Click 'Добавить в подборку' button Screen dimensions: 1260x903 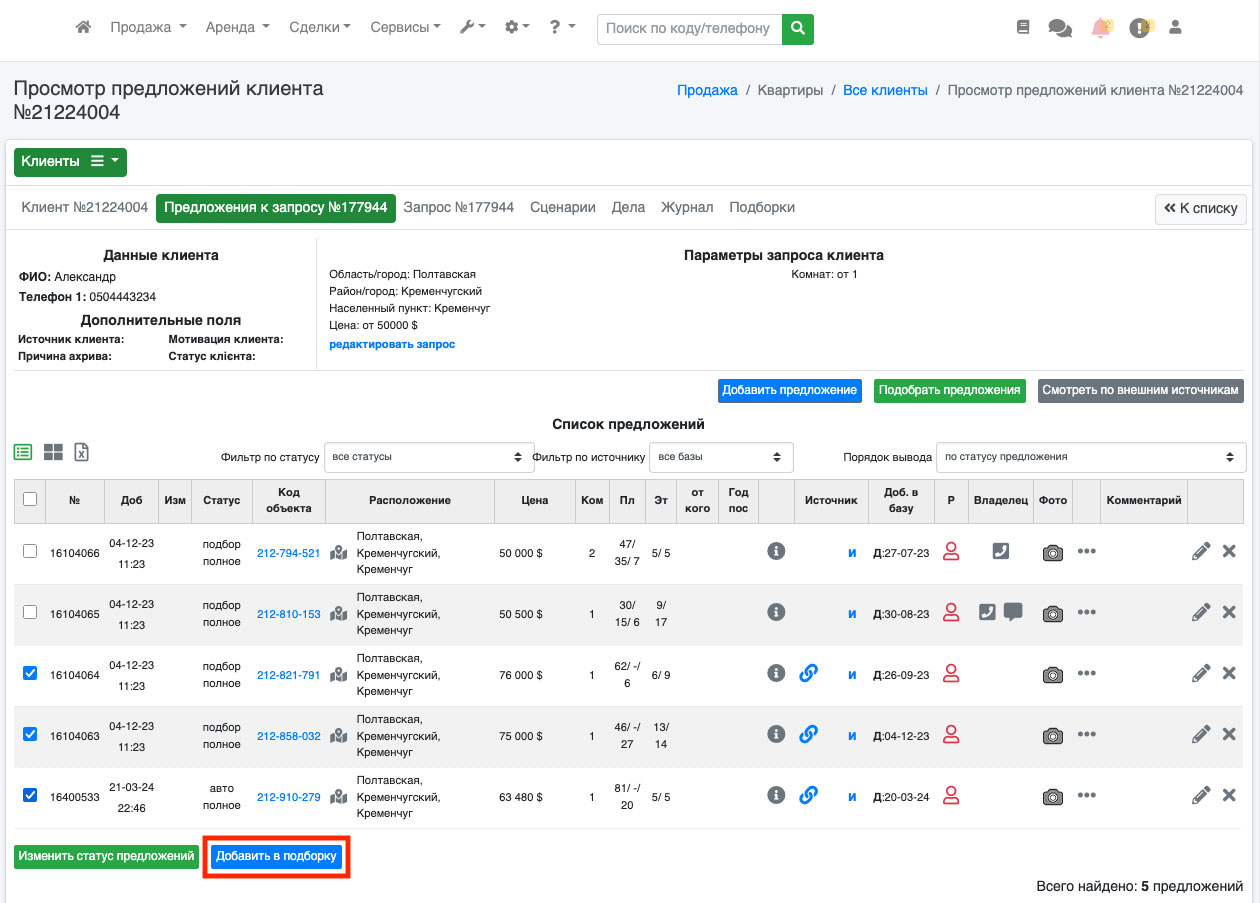click(x=277, y=857)
